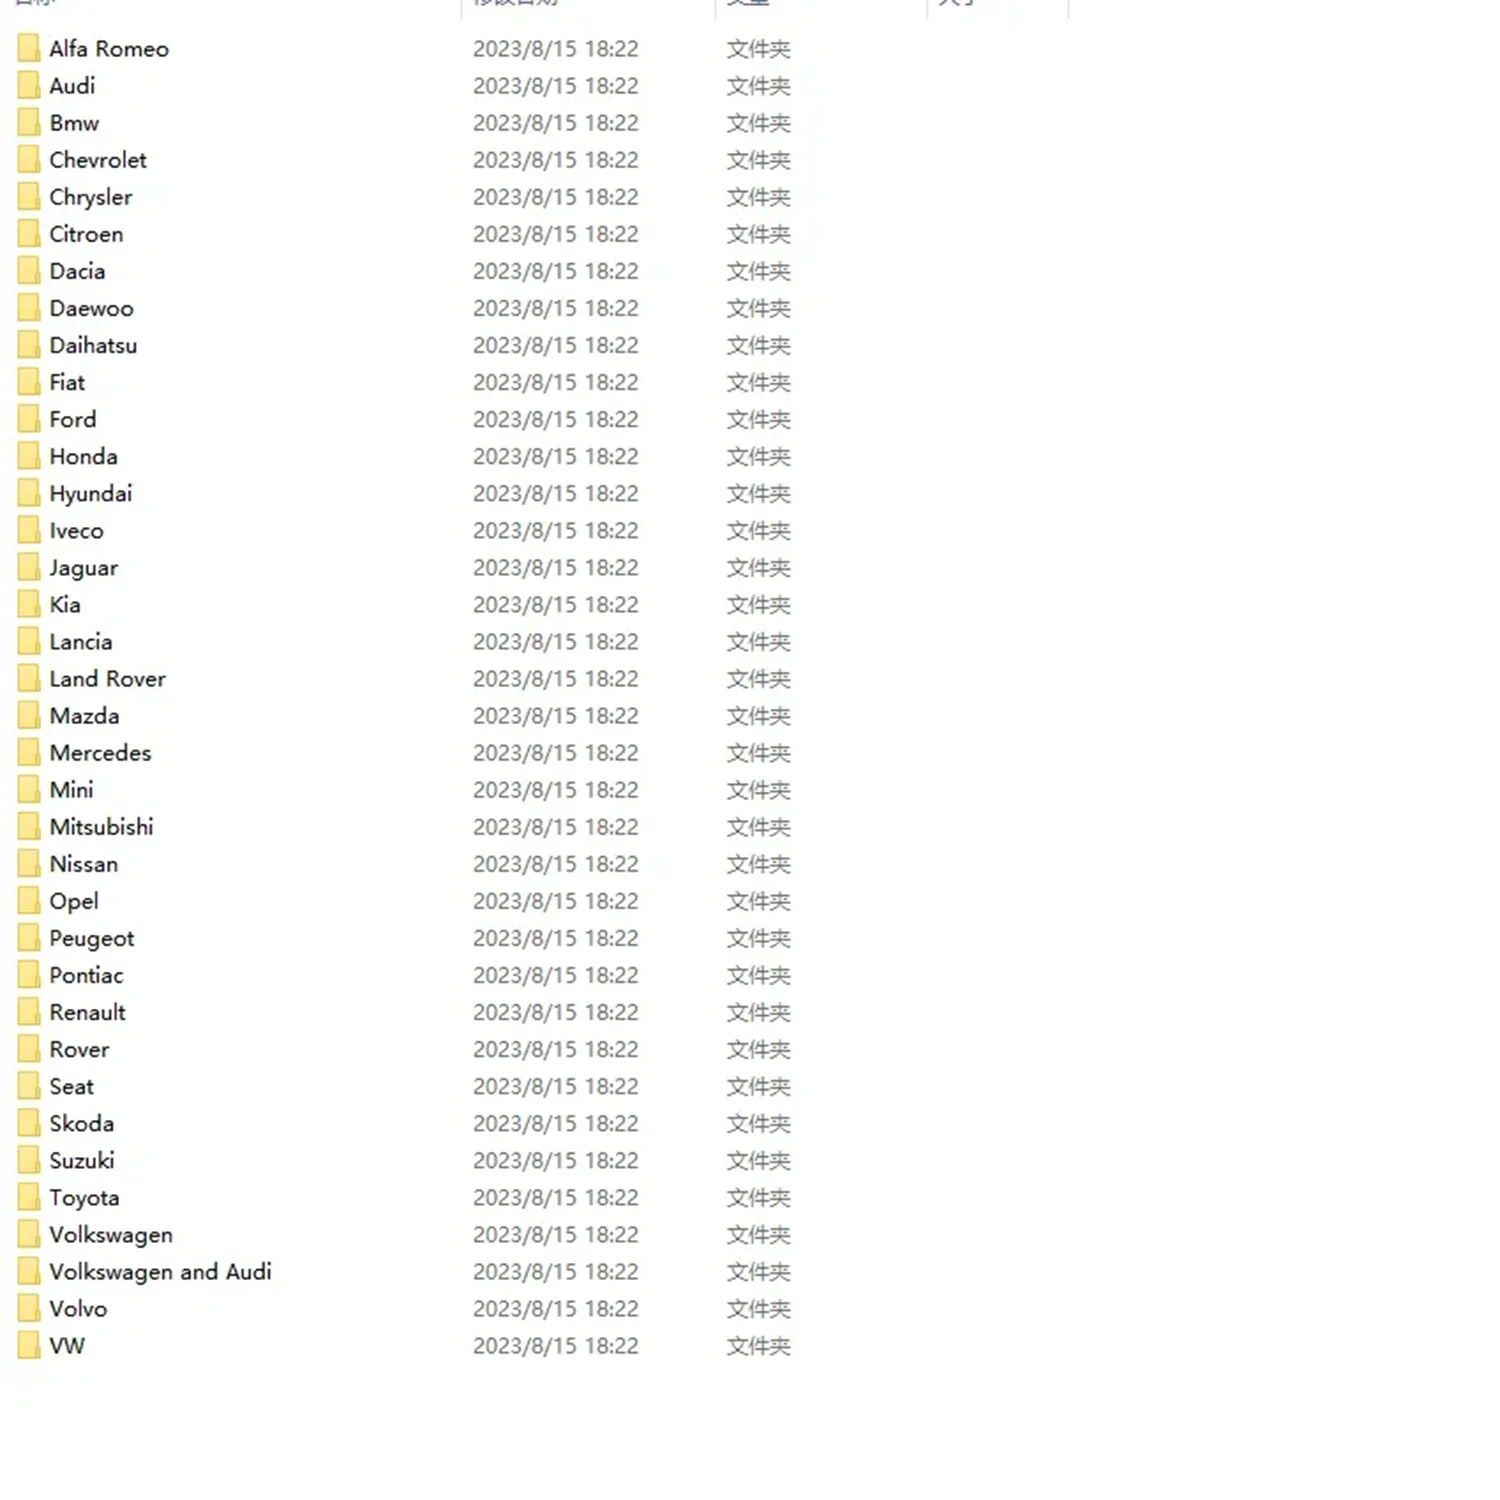Click the modified date in the Alfa Romeo row
The height and width of the screenshot is (1500, 1500).
click(556, 49)
